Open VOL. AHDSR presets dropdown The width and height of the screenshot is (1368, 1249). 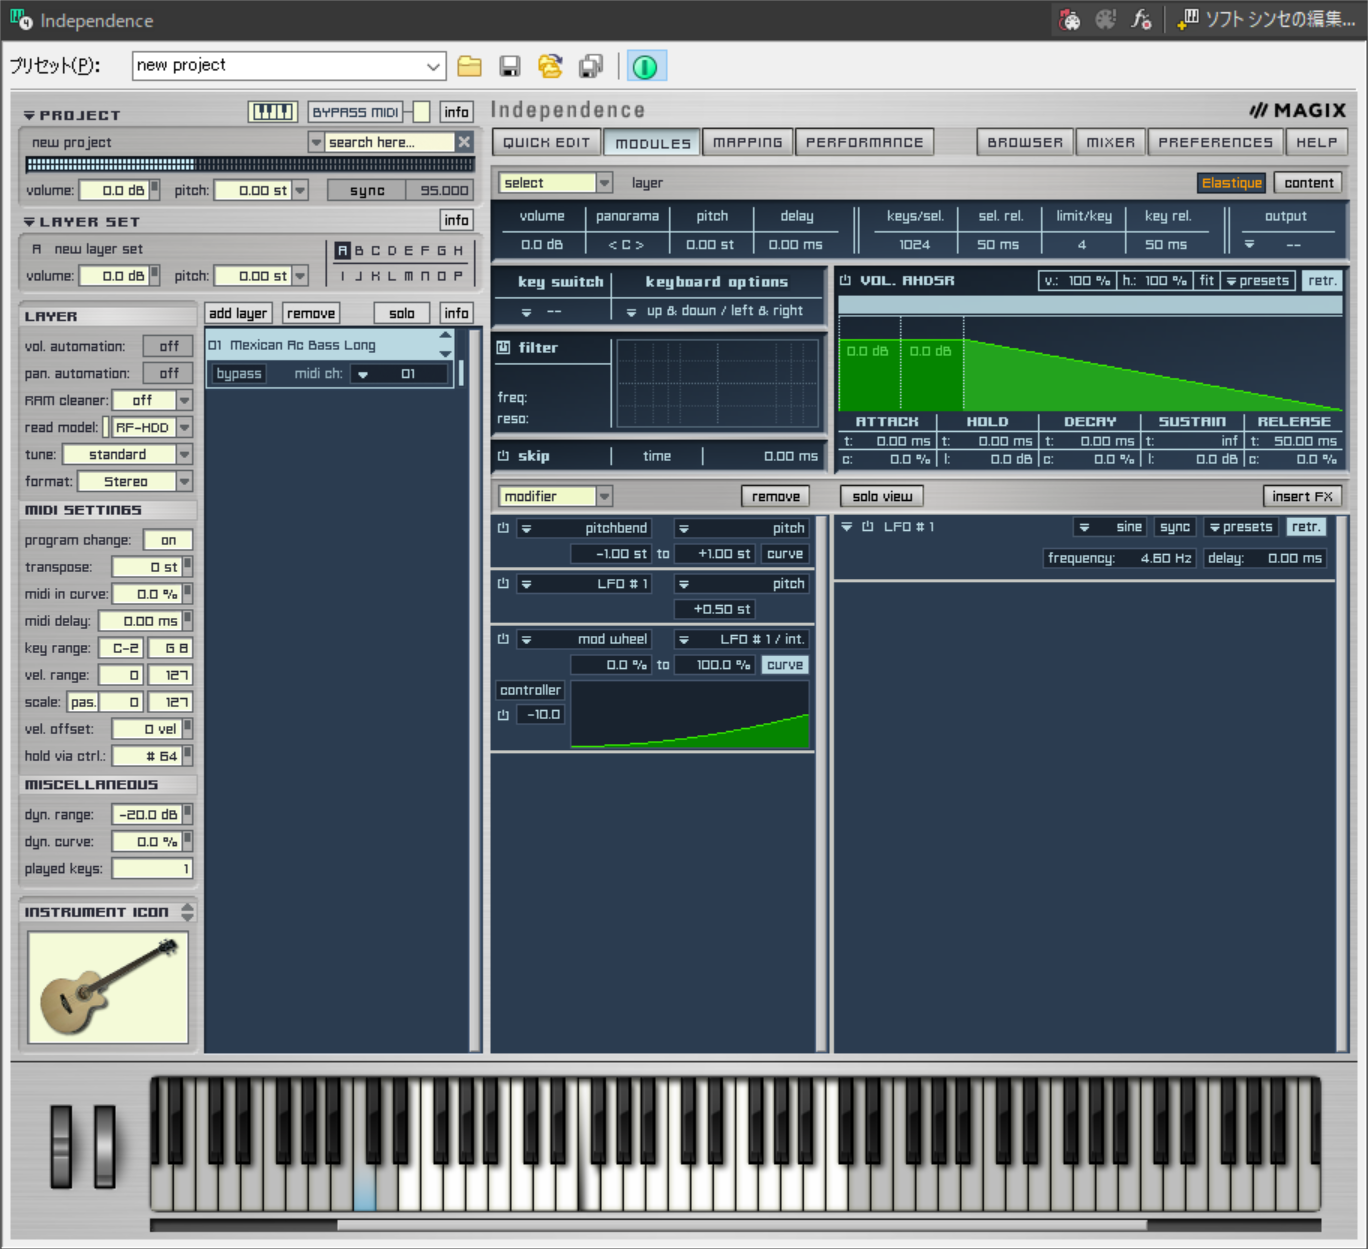(x=1258, y=281)
